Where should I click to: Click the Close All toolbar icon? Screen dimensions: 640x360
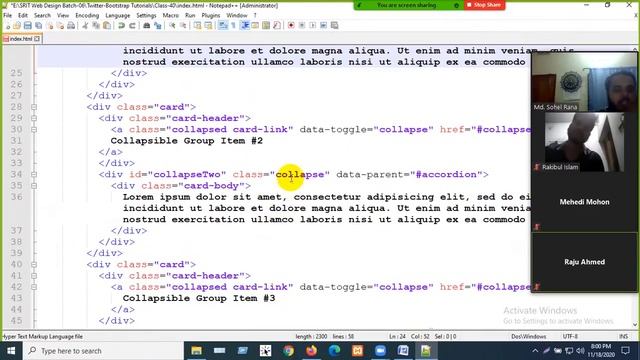[x=60, y=25]
